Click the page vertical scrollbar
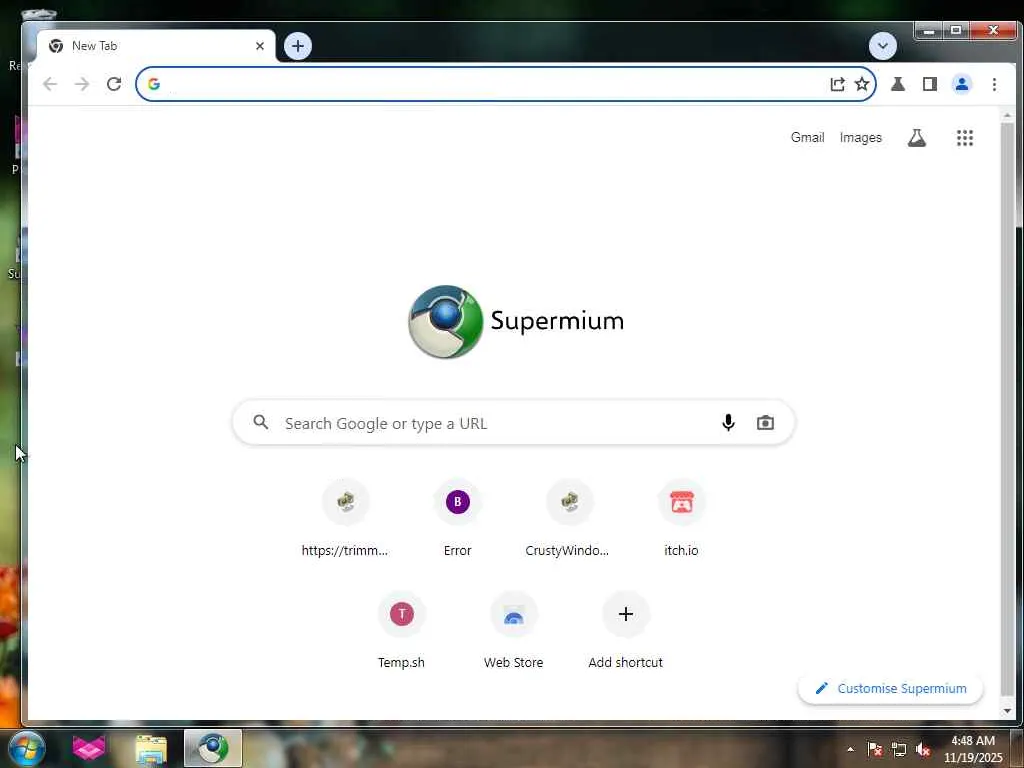The width and height of the screenshot is (1024, 768). pyautogui.click(x=1008, y=411)
